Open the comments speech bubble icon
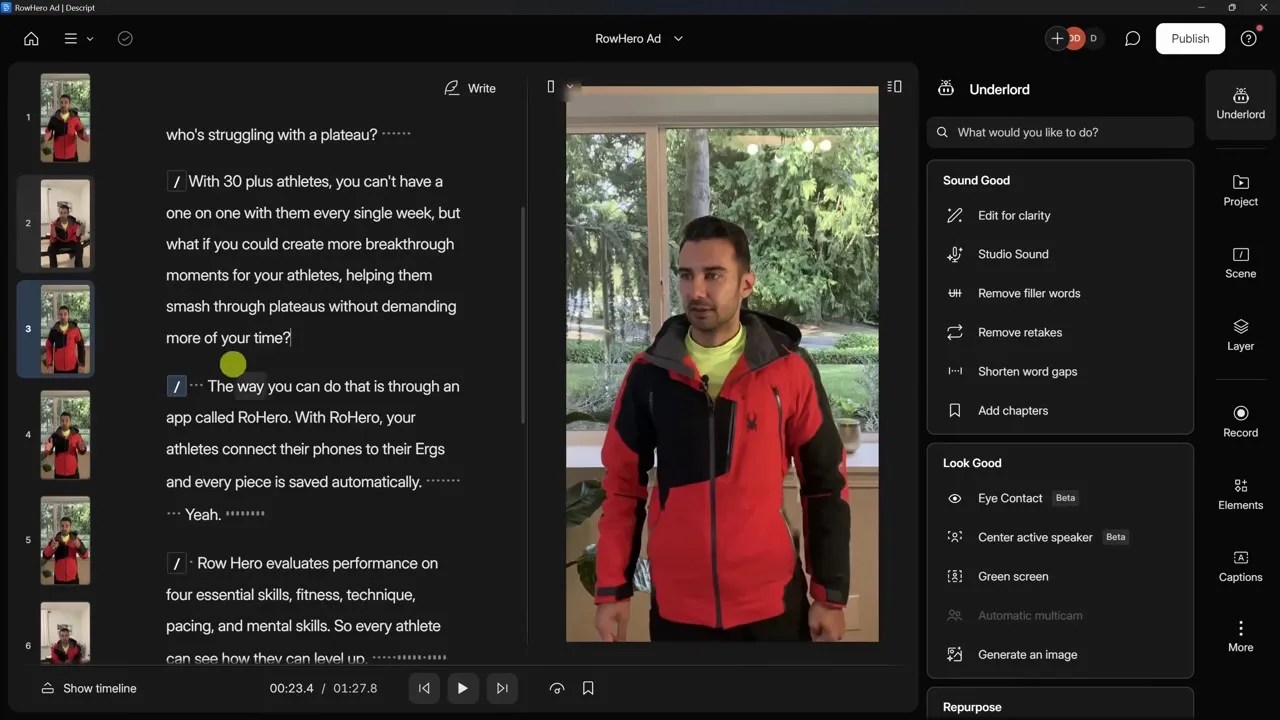The image size is (1280, 720). (1132, 38)
